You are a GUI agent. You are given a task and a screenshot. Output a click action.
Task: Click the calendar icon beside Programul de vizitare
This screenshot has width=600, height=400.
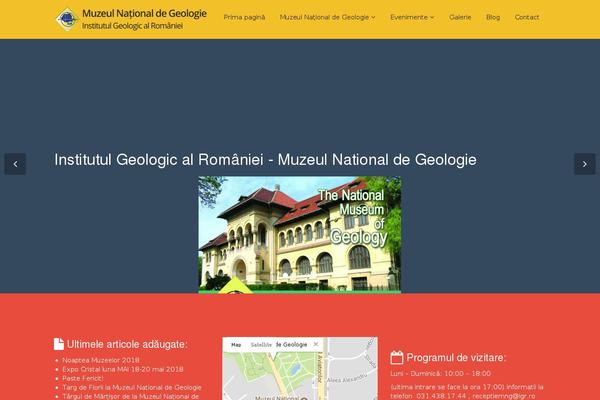[397, 358]
